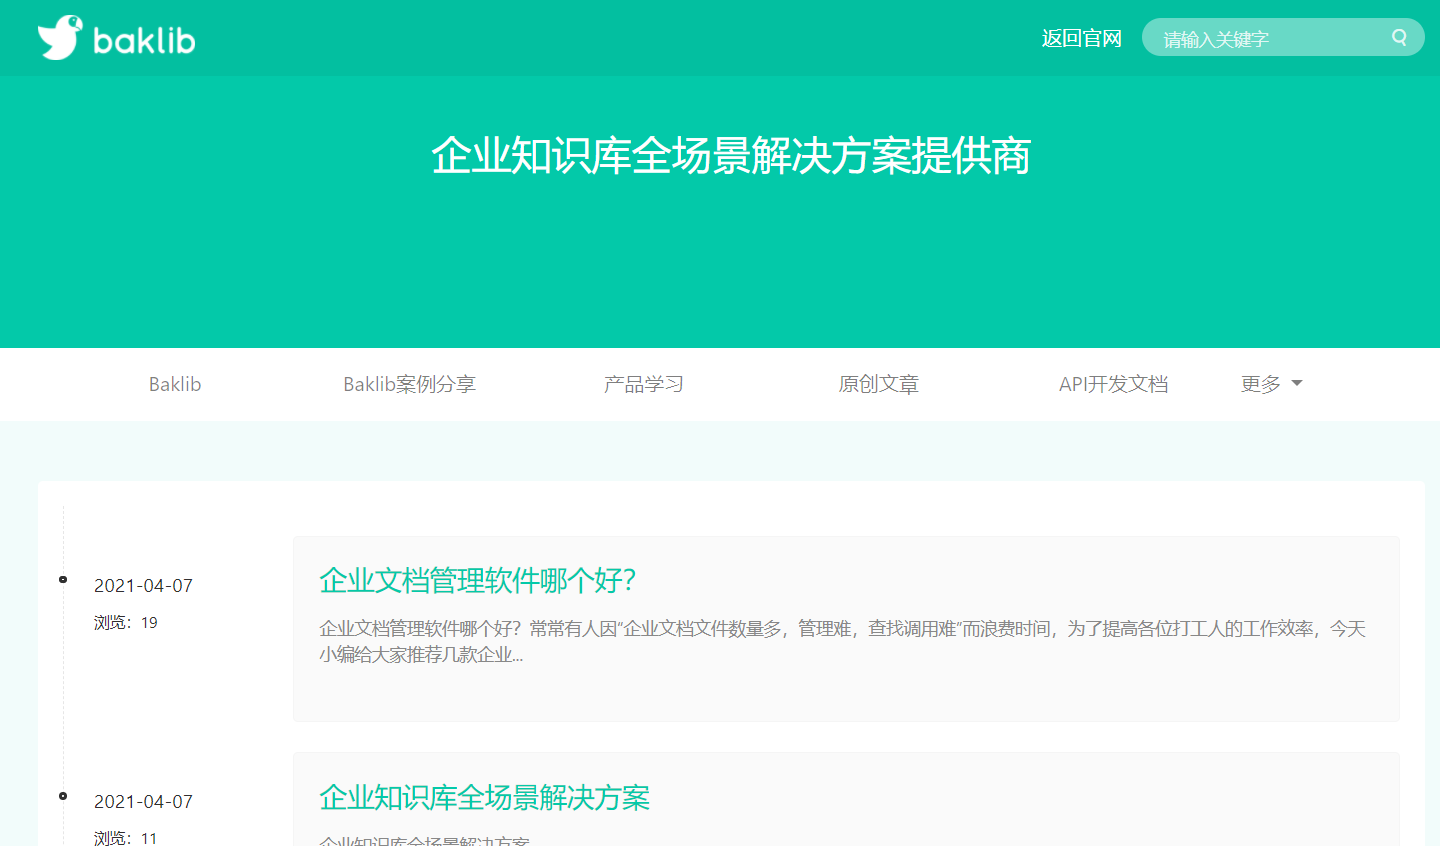Click the 企业知识库全场景解决方案提供商 heading
Viewport: 1440px width, 846px height.
tap(731, 156)
